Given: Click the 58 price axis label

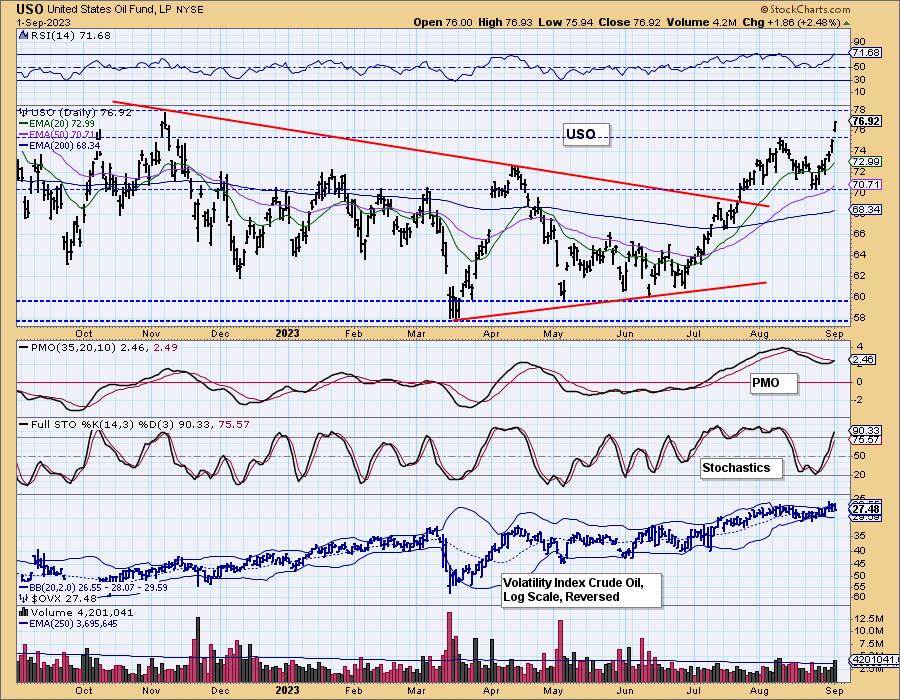Looking at the screenshot, I should (x=860, y=318).
